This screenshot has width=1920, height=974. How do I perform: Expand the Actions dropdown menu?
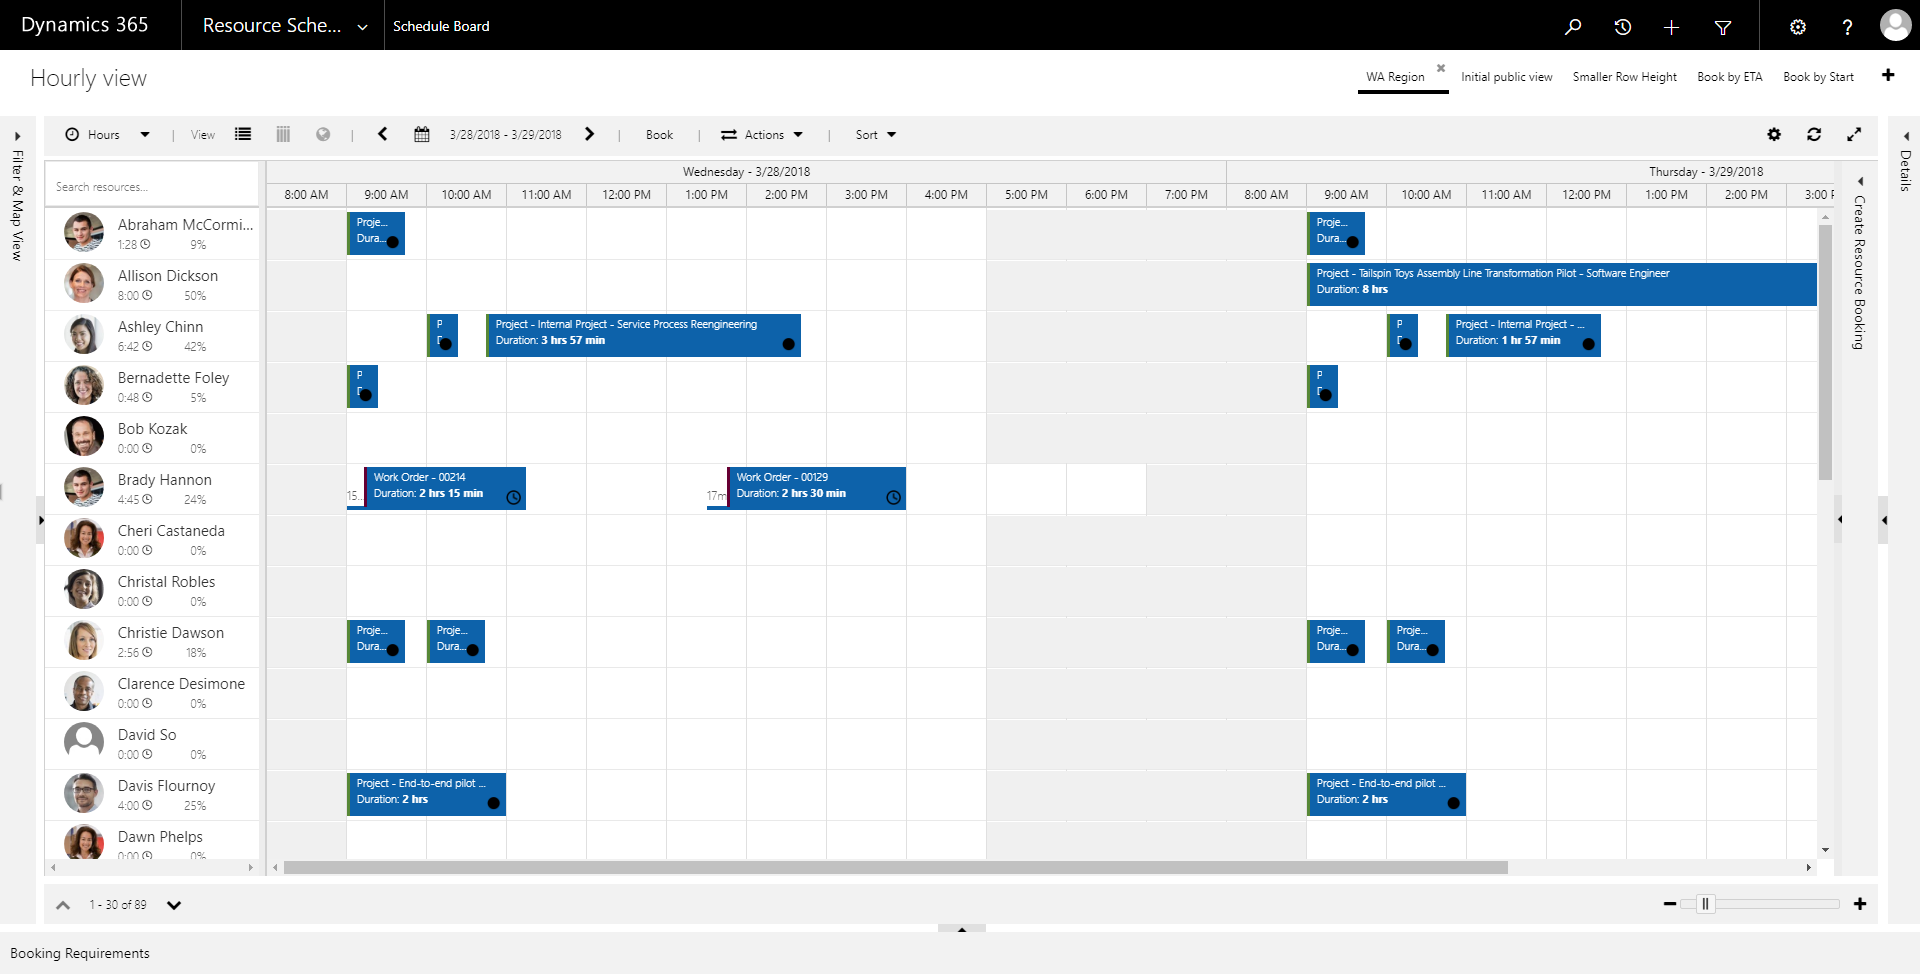(x=762, y=135)
